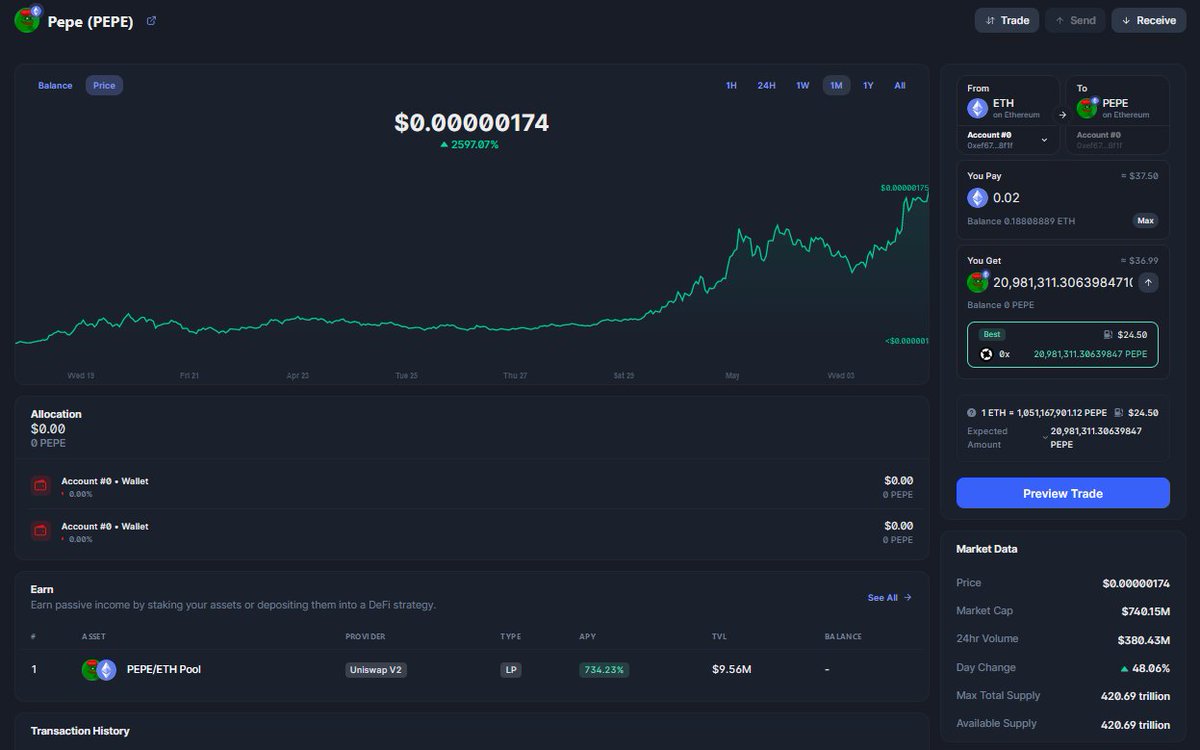Click the 0x provider logo
Viewport: 1200px width, 750px height.
[x=987, y=354]
